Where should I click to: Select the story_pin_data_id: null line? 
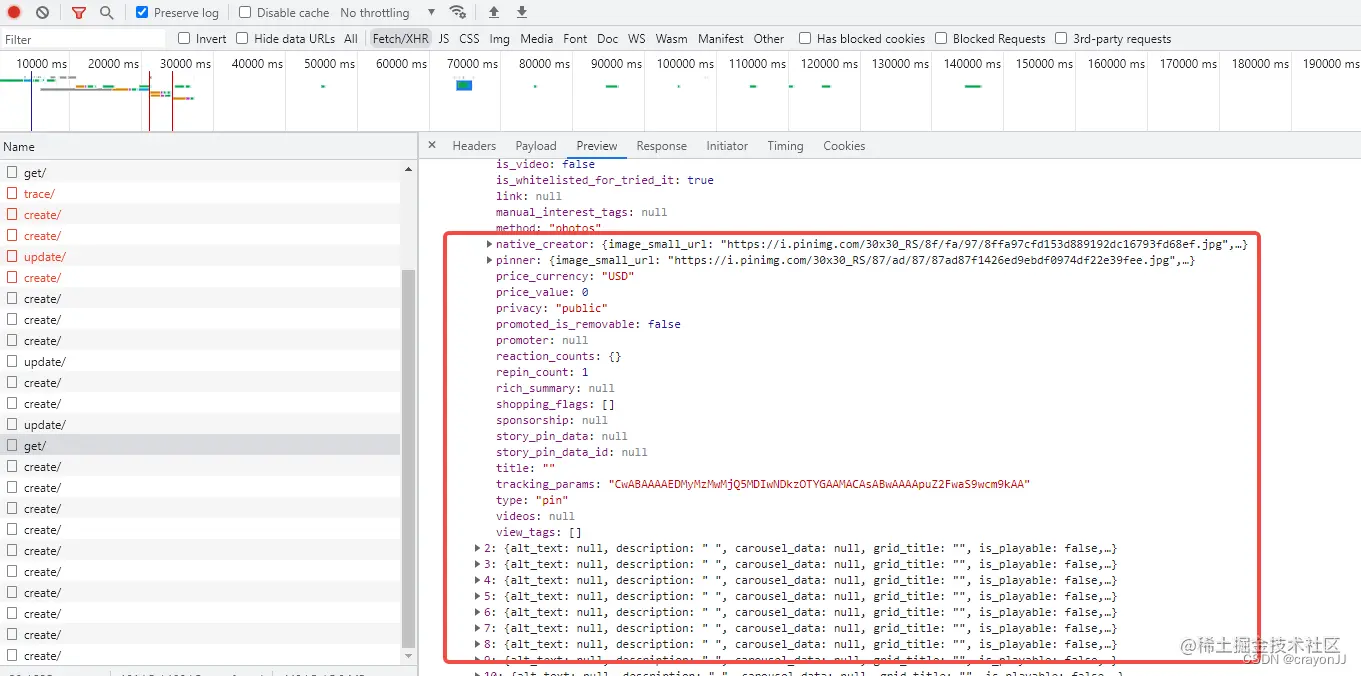(572, 452)
